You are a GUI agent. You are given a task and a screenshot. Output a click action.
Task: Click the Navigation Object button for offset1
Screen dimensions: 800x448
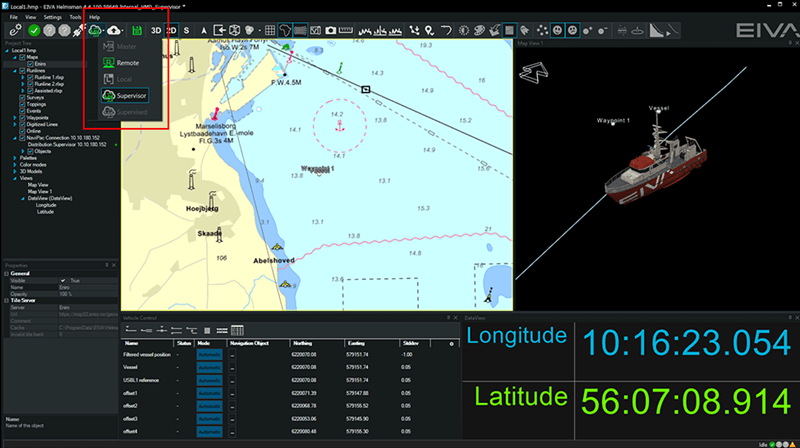click(x=232, y=392)
